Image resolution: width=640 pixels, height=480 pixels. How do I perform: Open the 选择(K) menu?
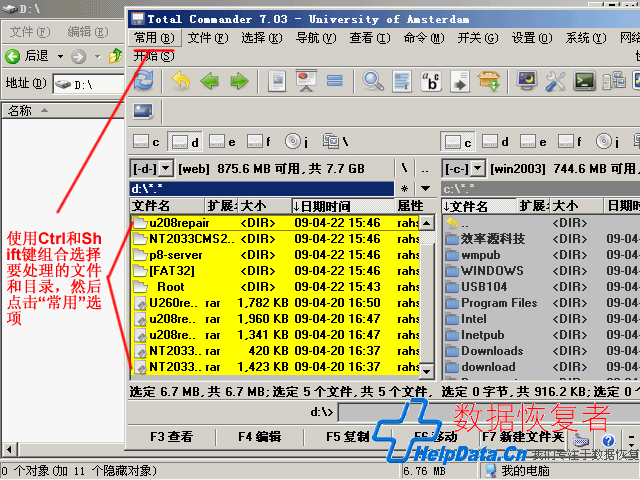262,38
